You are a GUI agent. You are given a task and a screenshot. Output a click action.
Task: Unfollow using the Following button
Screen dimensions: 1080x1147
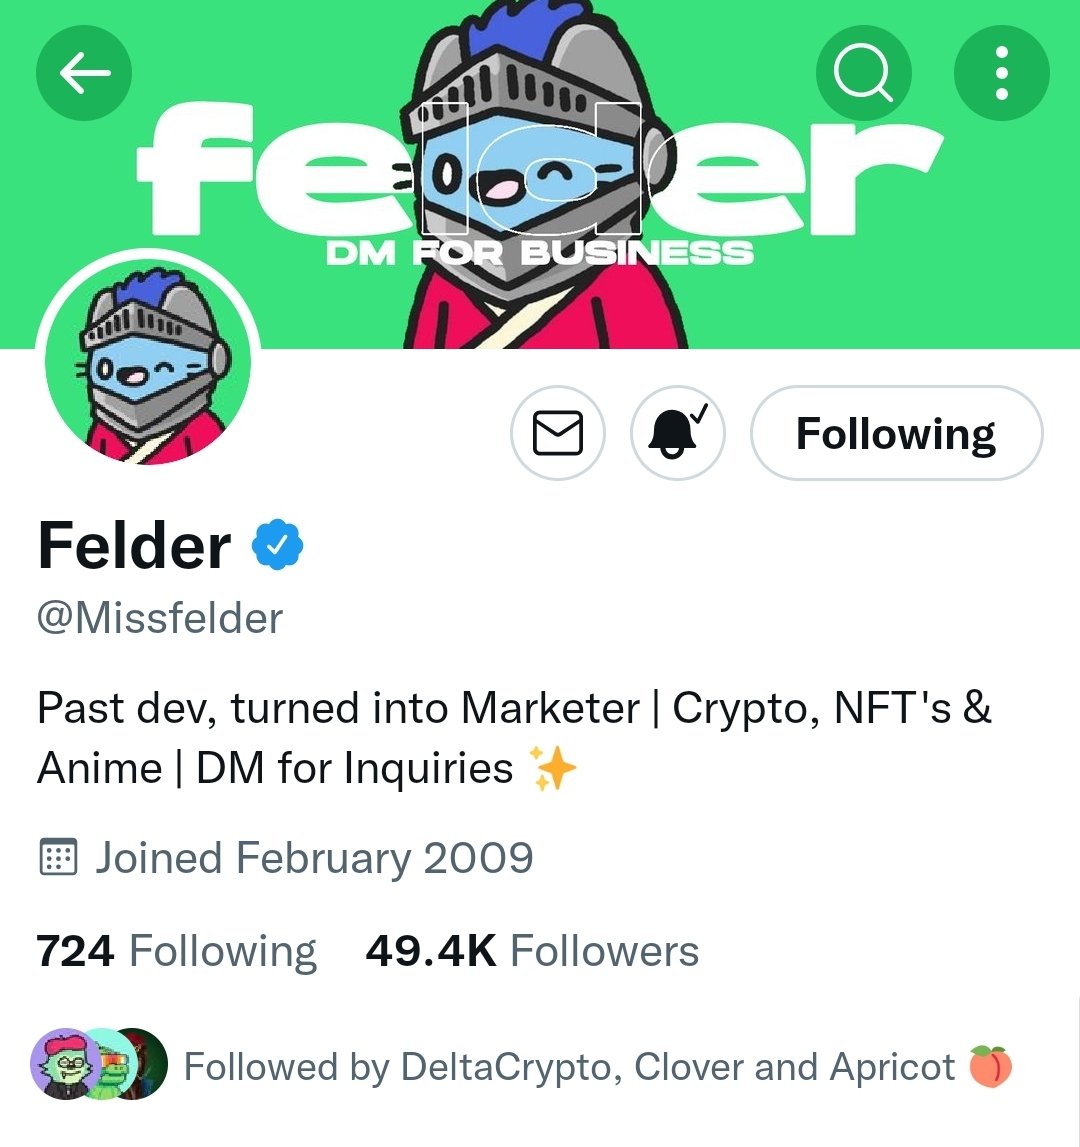tap(896, 433)
